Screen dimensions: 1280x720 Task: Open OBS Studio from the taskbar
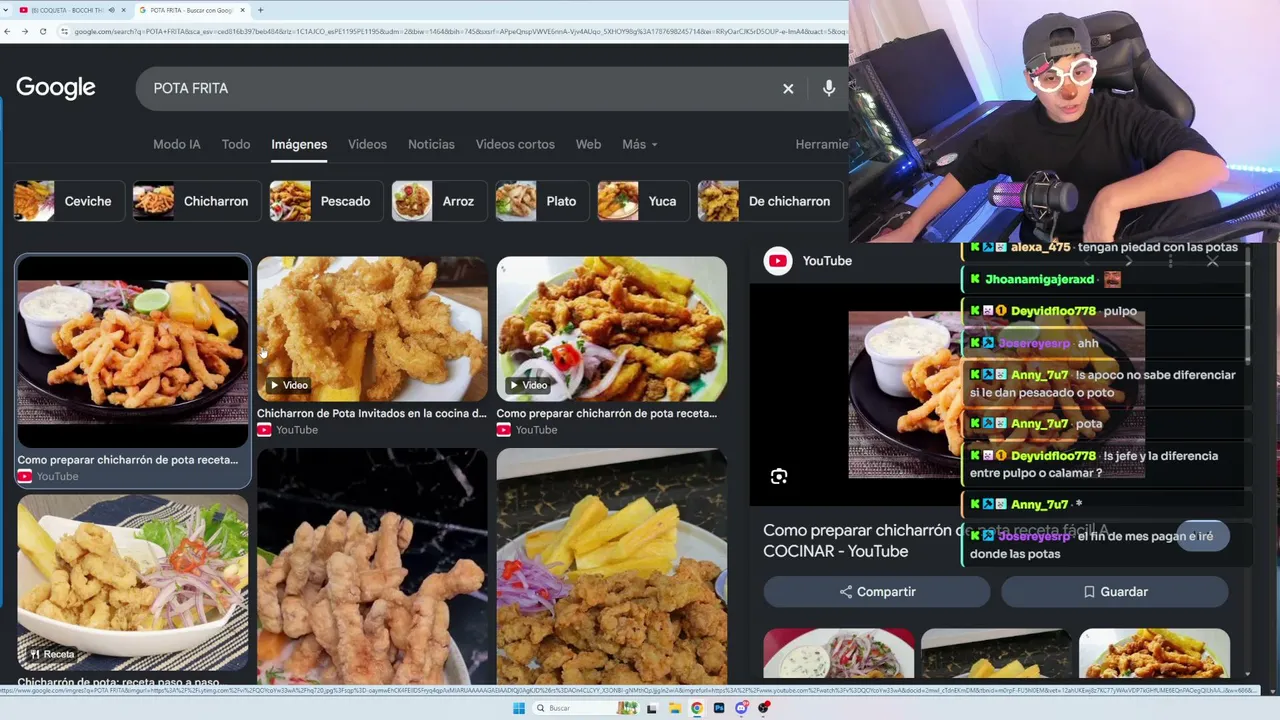(x=764, y=708)
